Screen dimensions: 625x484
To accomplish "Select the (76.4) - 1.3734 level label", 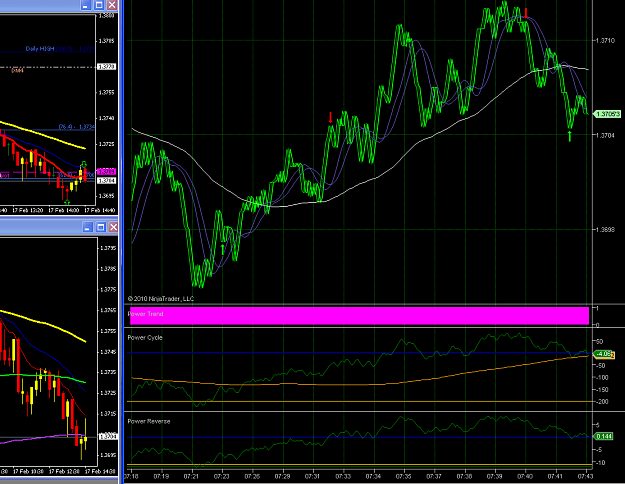I will [x=77, y=127].
